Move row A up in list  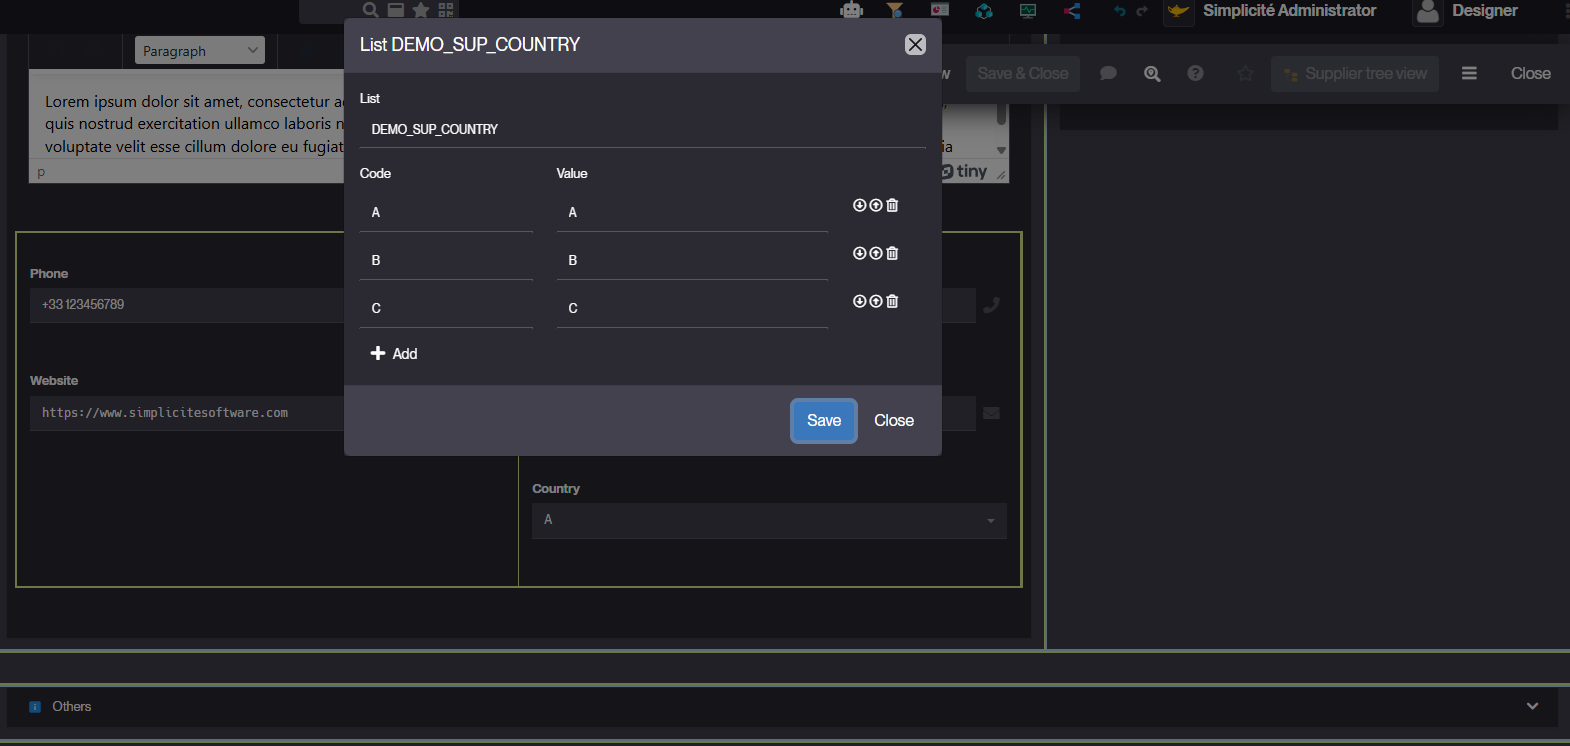(x=876, y=205)
